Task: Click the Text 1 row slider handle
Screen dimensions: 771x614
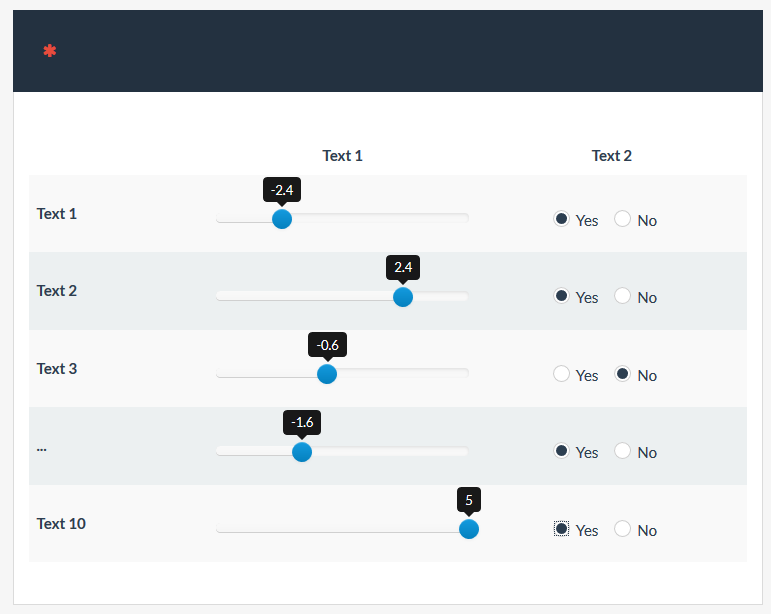Action: tap(282, 219)
